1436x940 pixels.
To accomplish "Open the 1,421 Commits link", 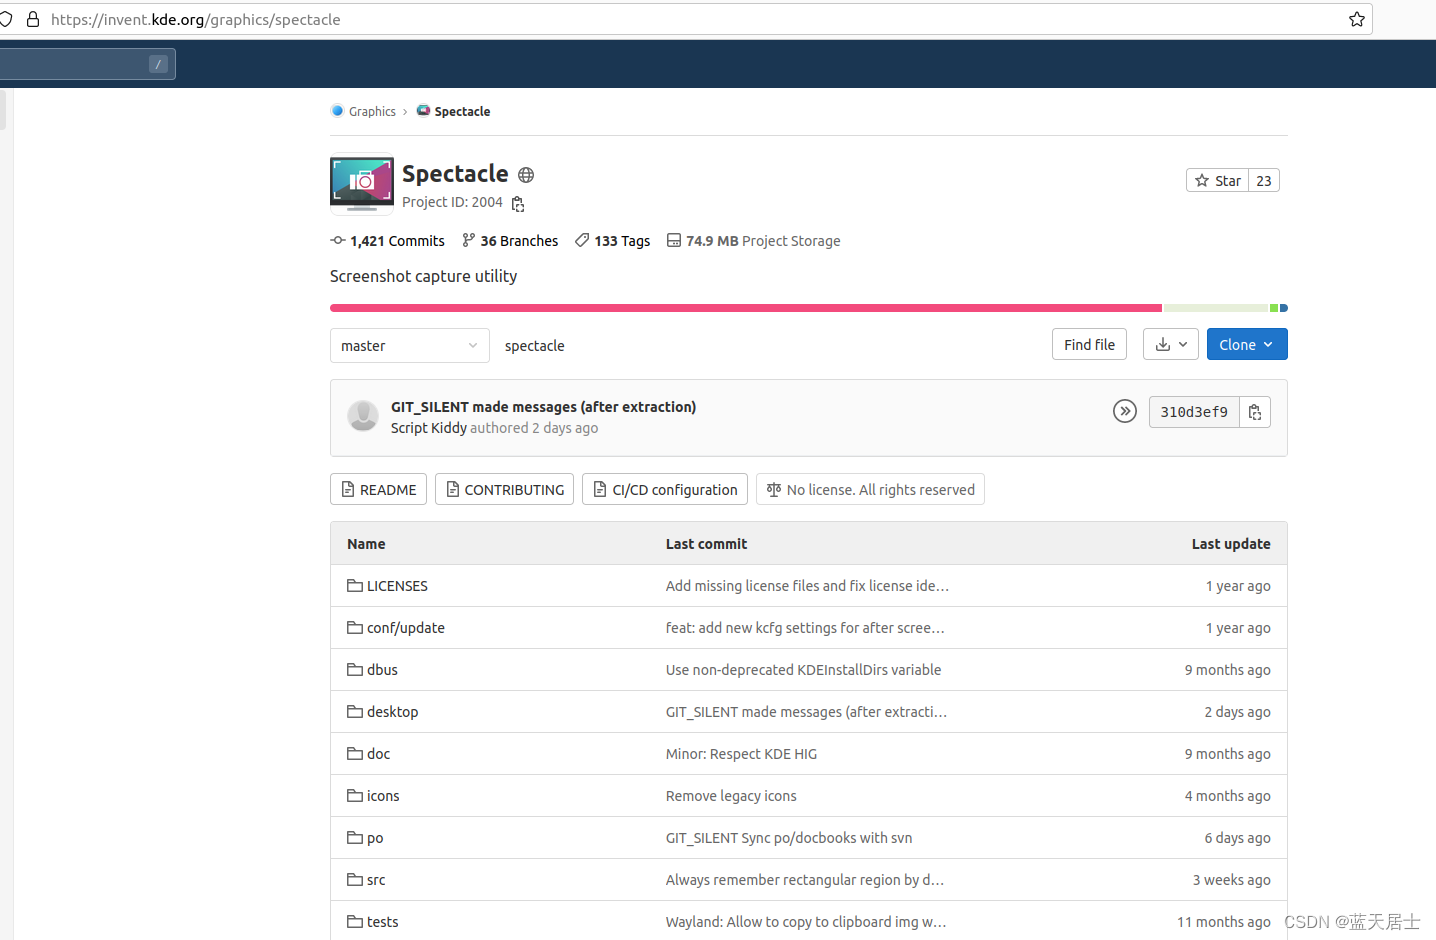I will (388, 241).
